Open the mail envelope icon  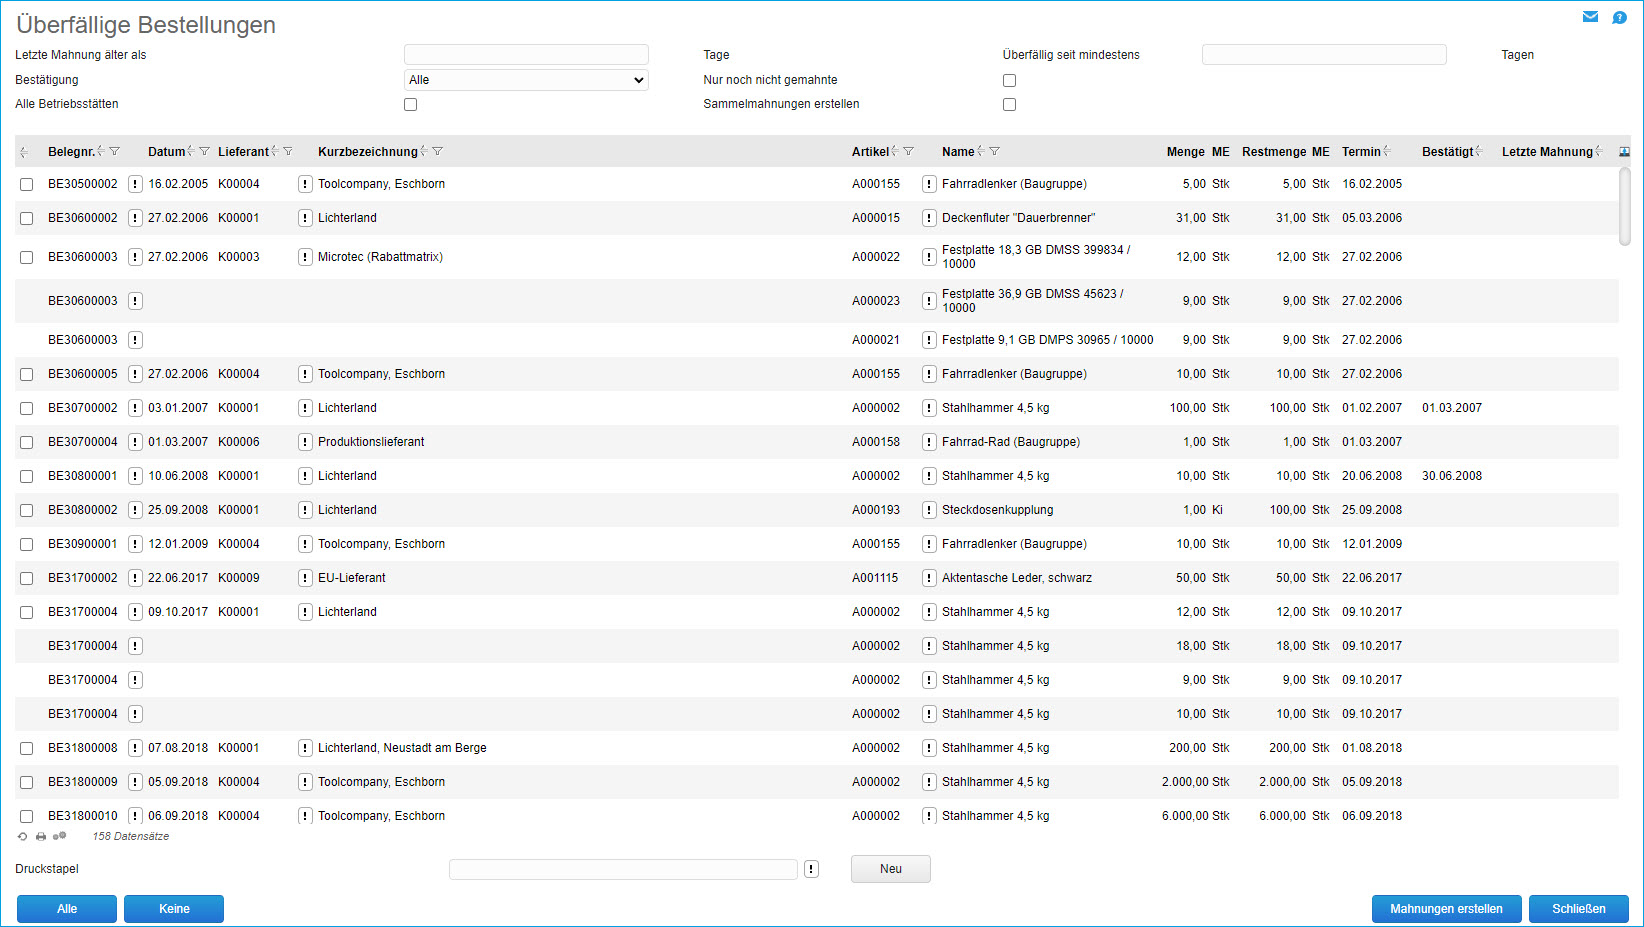(x=1590, y=17)
